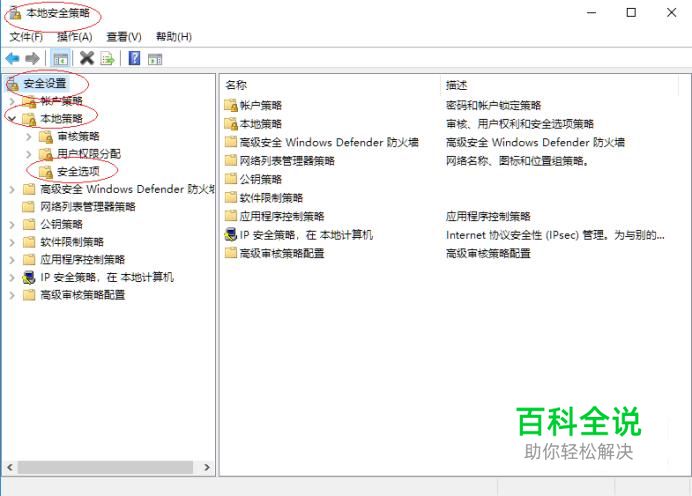This screenshot has height=496, width=692.
Task: Click the 高级安全 Windows Defender 防火墙 list folder icon
Action: [x=231, y=142]
